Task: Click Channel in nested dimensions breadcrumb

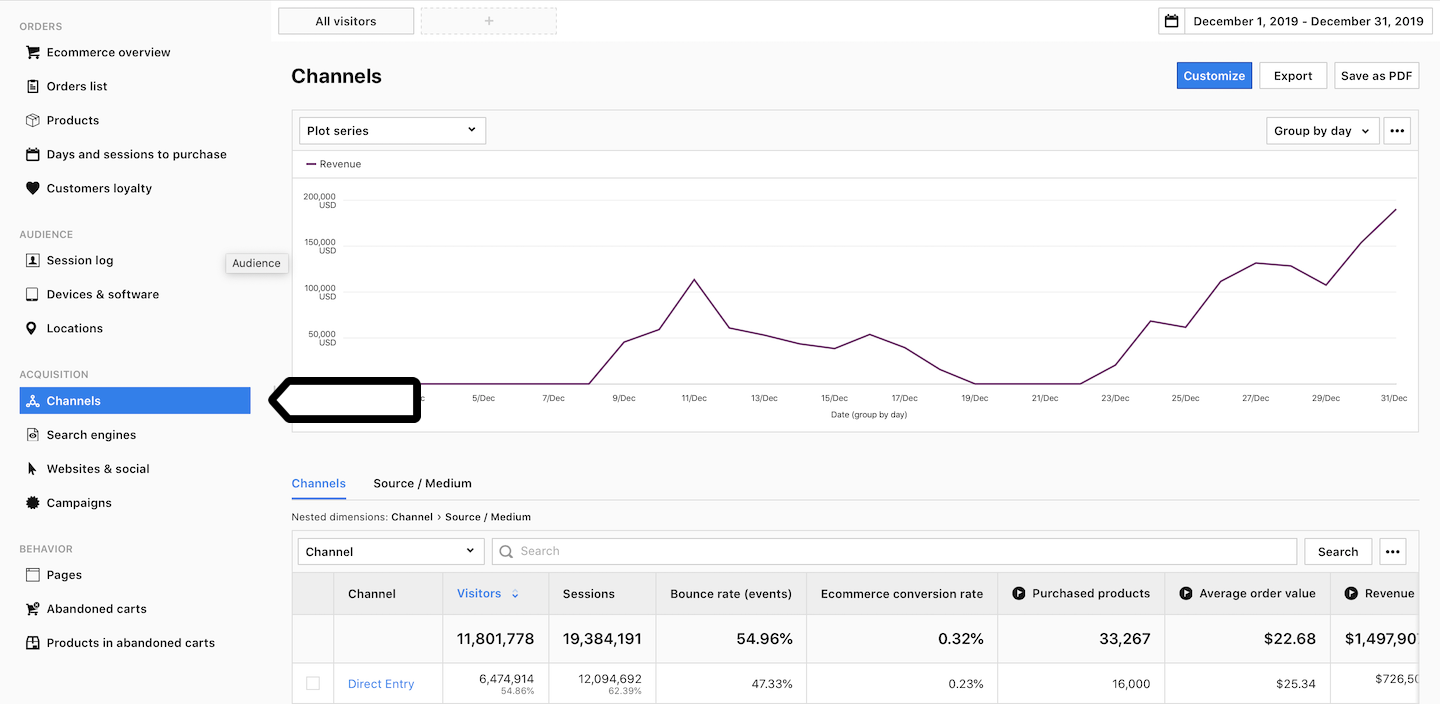Action: click(412, 517)
